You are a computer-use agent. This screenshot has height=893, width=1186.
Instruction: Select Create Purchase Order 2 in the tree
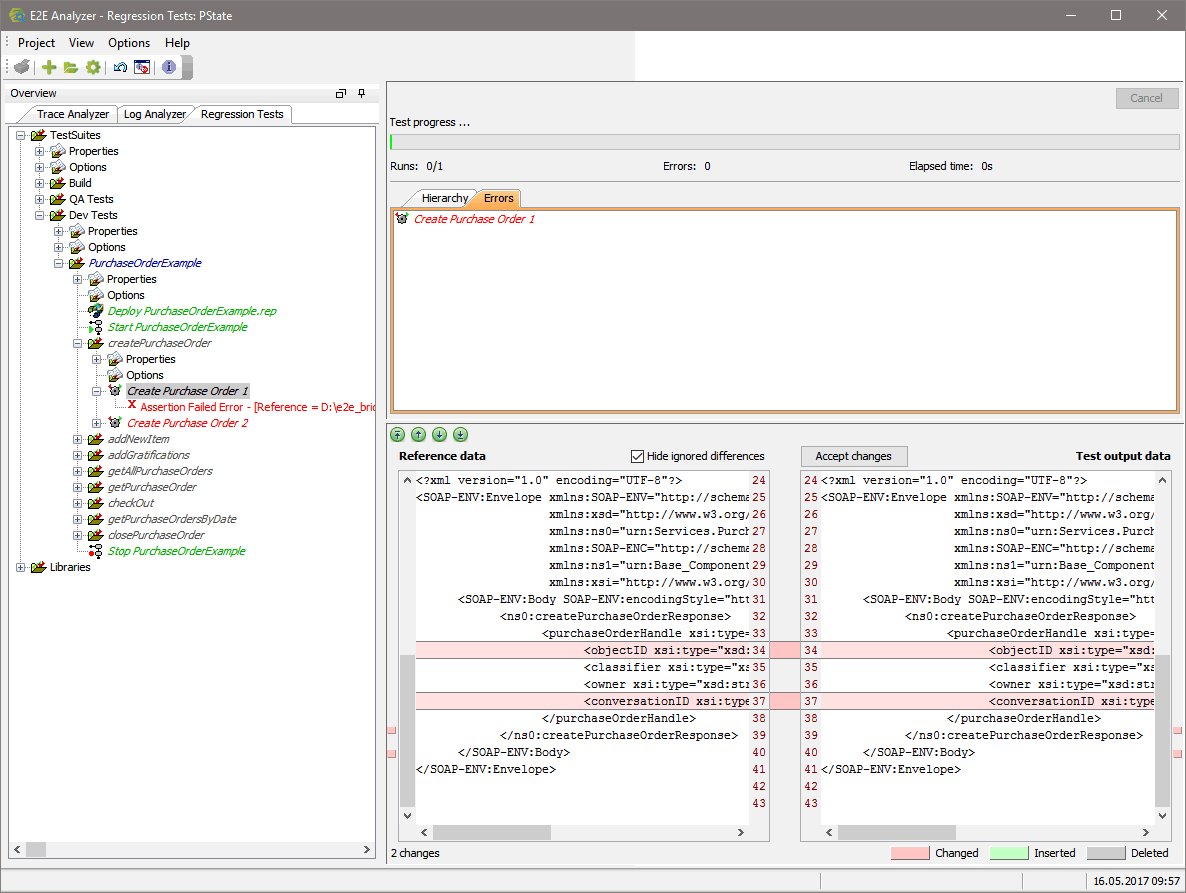click(x=187, y=423)
